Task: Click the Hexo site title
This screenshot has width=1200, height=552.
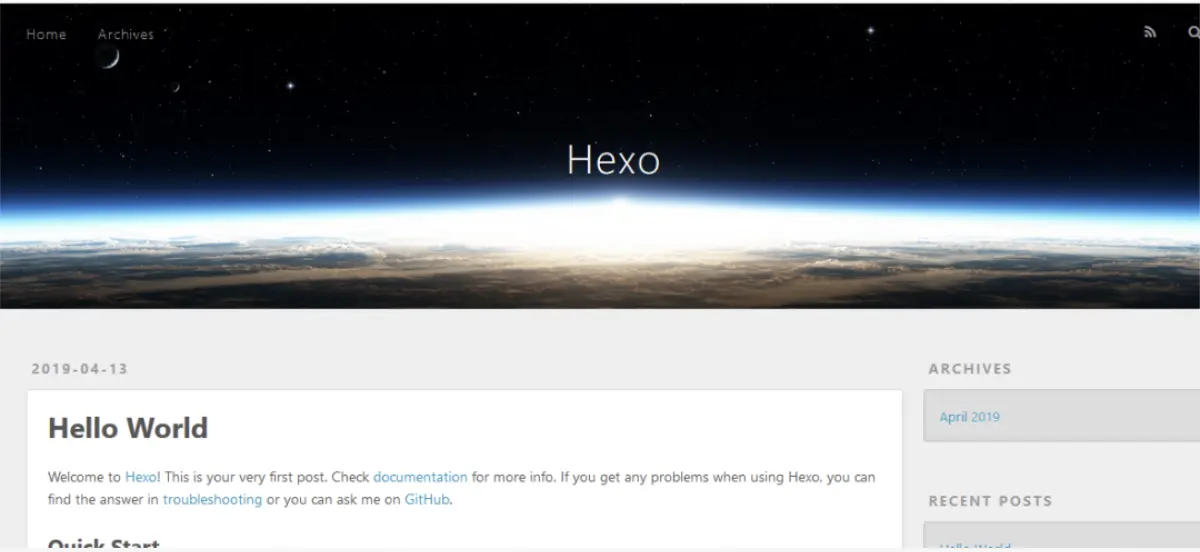Action: click(x=613, y=160)
